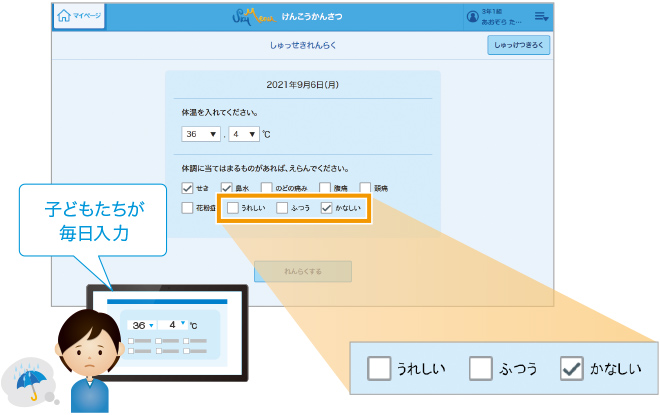This screenshot has height=415, width=660.
Task: Check small うれしい checkbox inside the form
Action: coord(233,208)
